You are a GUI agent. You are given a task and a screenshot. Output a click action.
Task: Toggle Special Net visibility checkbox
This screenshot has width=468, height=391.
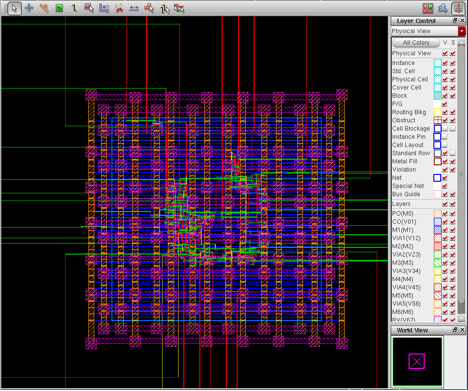(445, 186)
